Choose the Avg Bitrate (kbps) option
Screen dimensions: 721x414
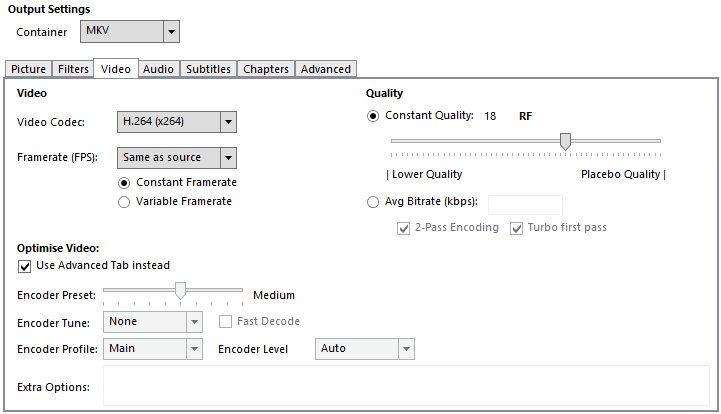click(374, 202)
